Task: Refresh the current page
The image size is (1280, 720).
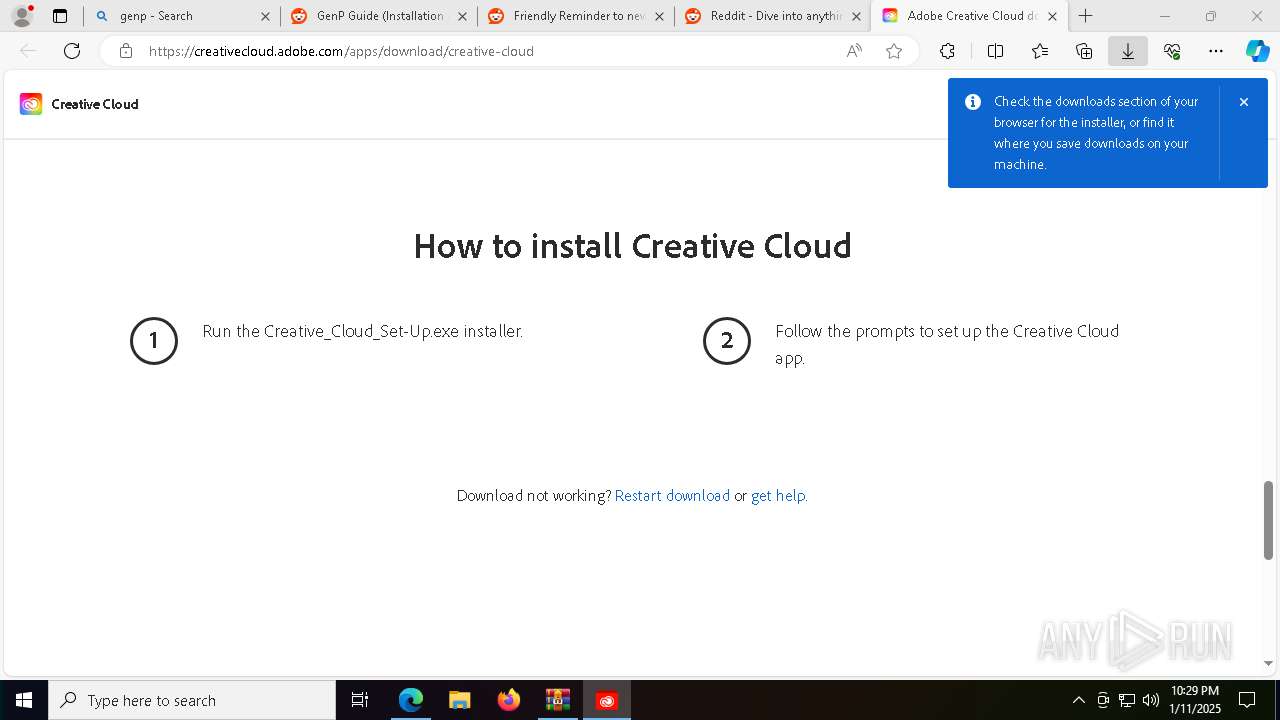Action: [x=72, y=51]
